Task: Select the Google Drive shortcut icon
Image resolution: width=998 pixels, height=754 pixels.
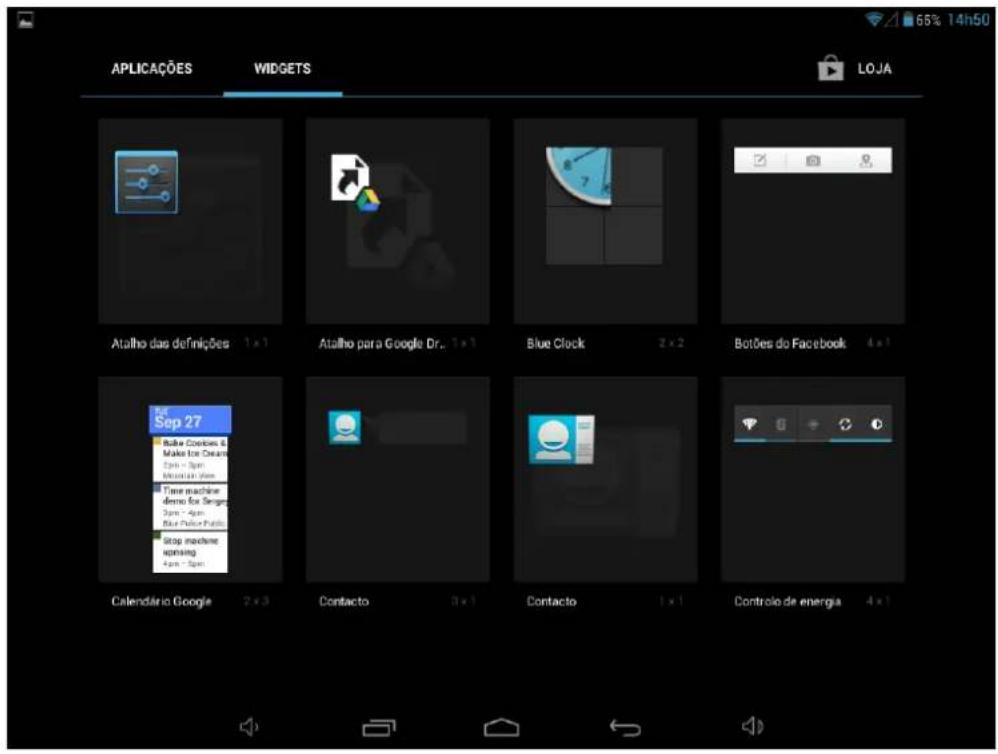Action: tap(355, 182)
